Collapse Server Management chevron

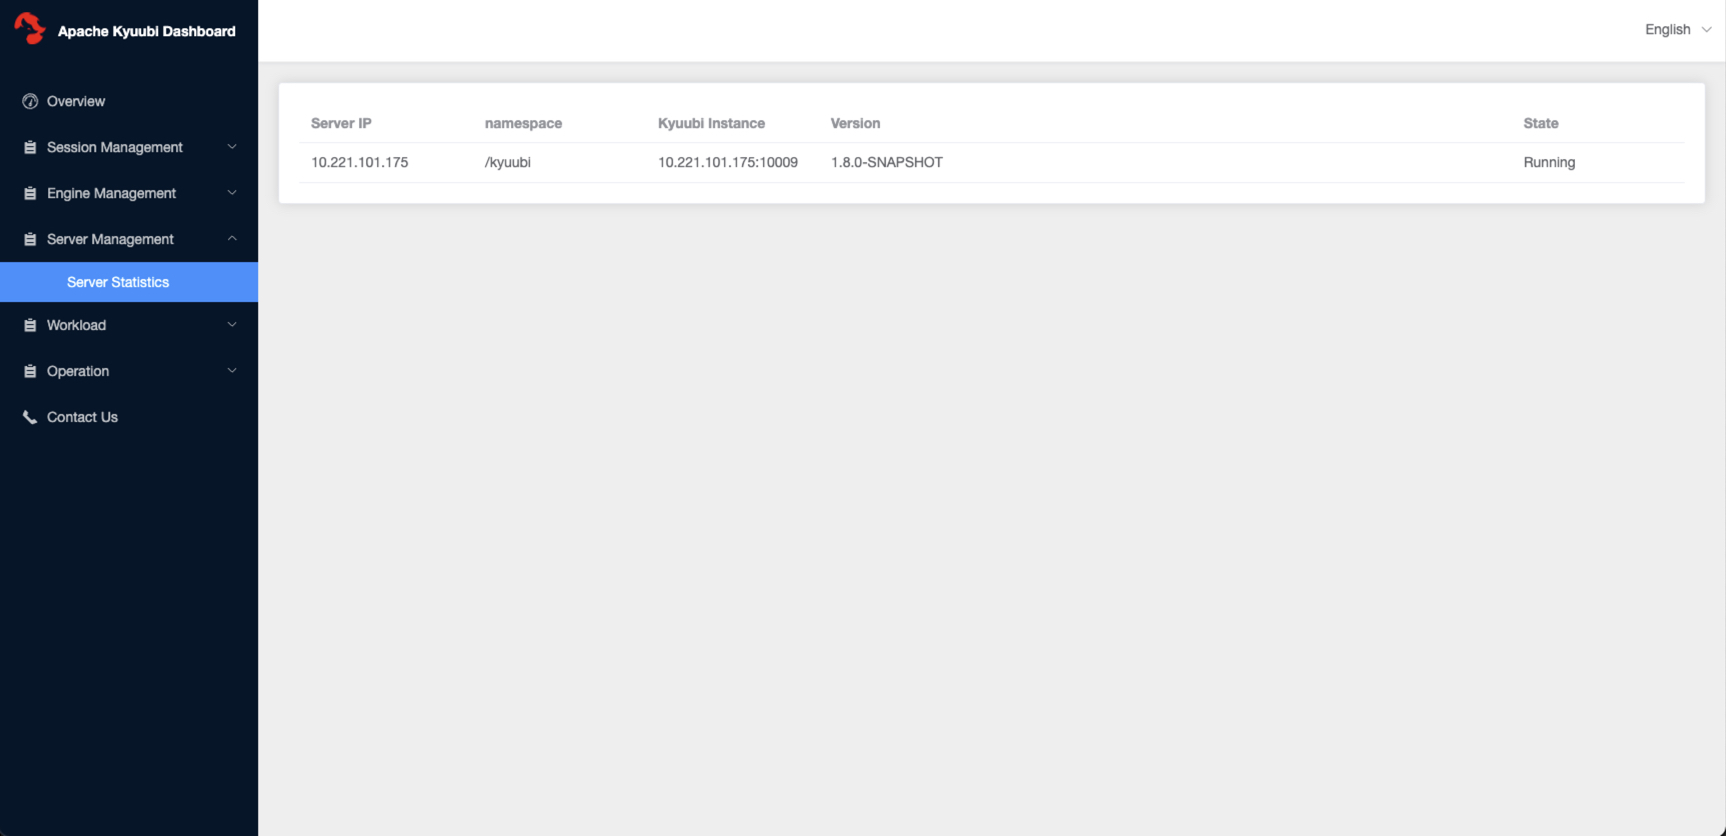(x=232, y=239)
